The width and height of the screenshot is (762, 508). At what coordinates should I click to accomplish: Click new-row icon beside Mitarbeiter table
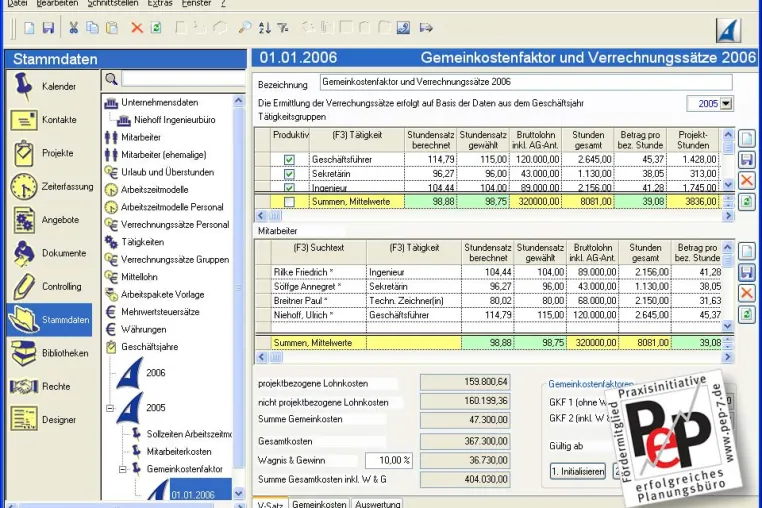click(747, 251)
